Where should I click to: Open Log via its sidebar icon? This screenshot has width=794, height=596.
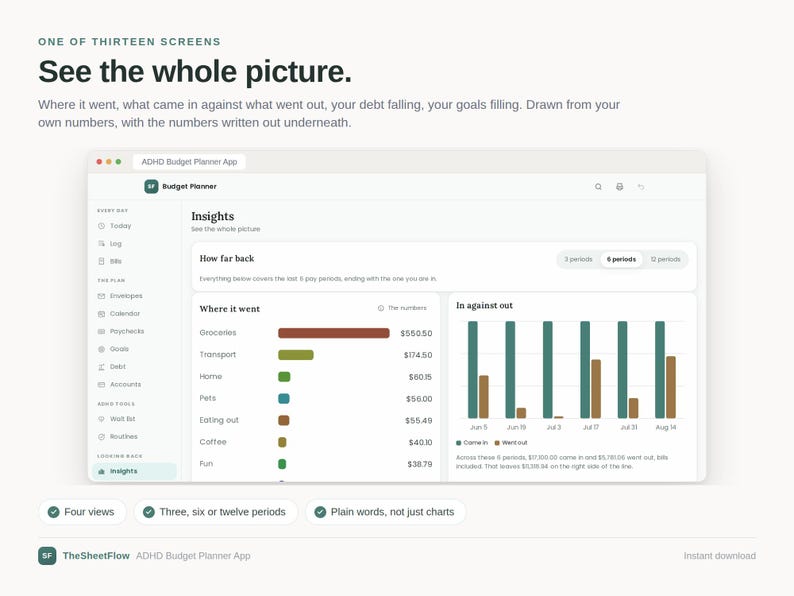click(101, 244)
